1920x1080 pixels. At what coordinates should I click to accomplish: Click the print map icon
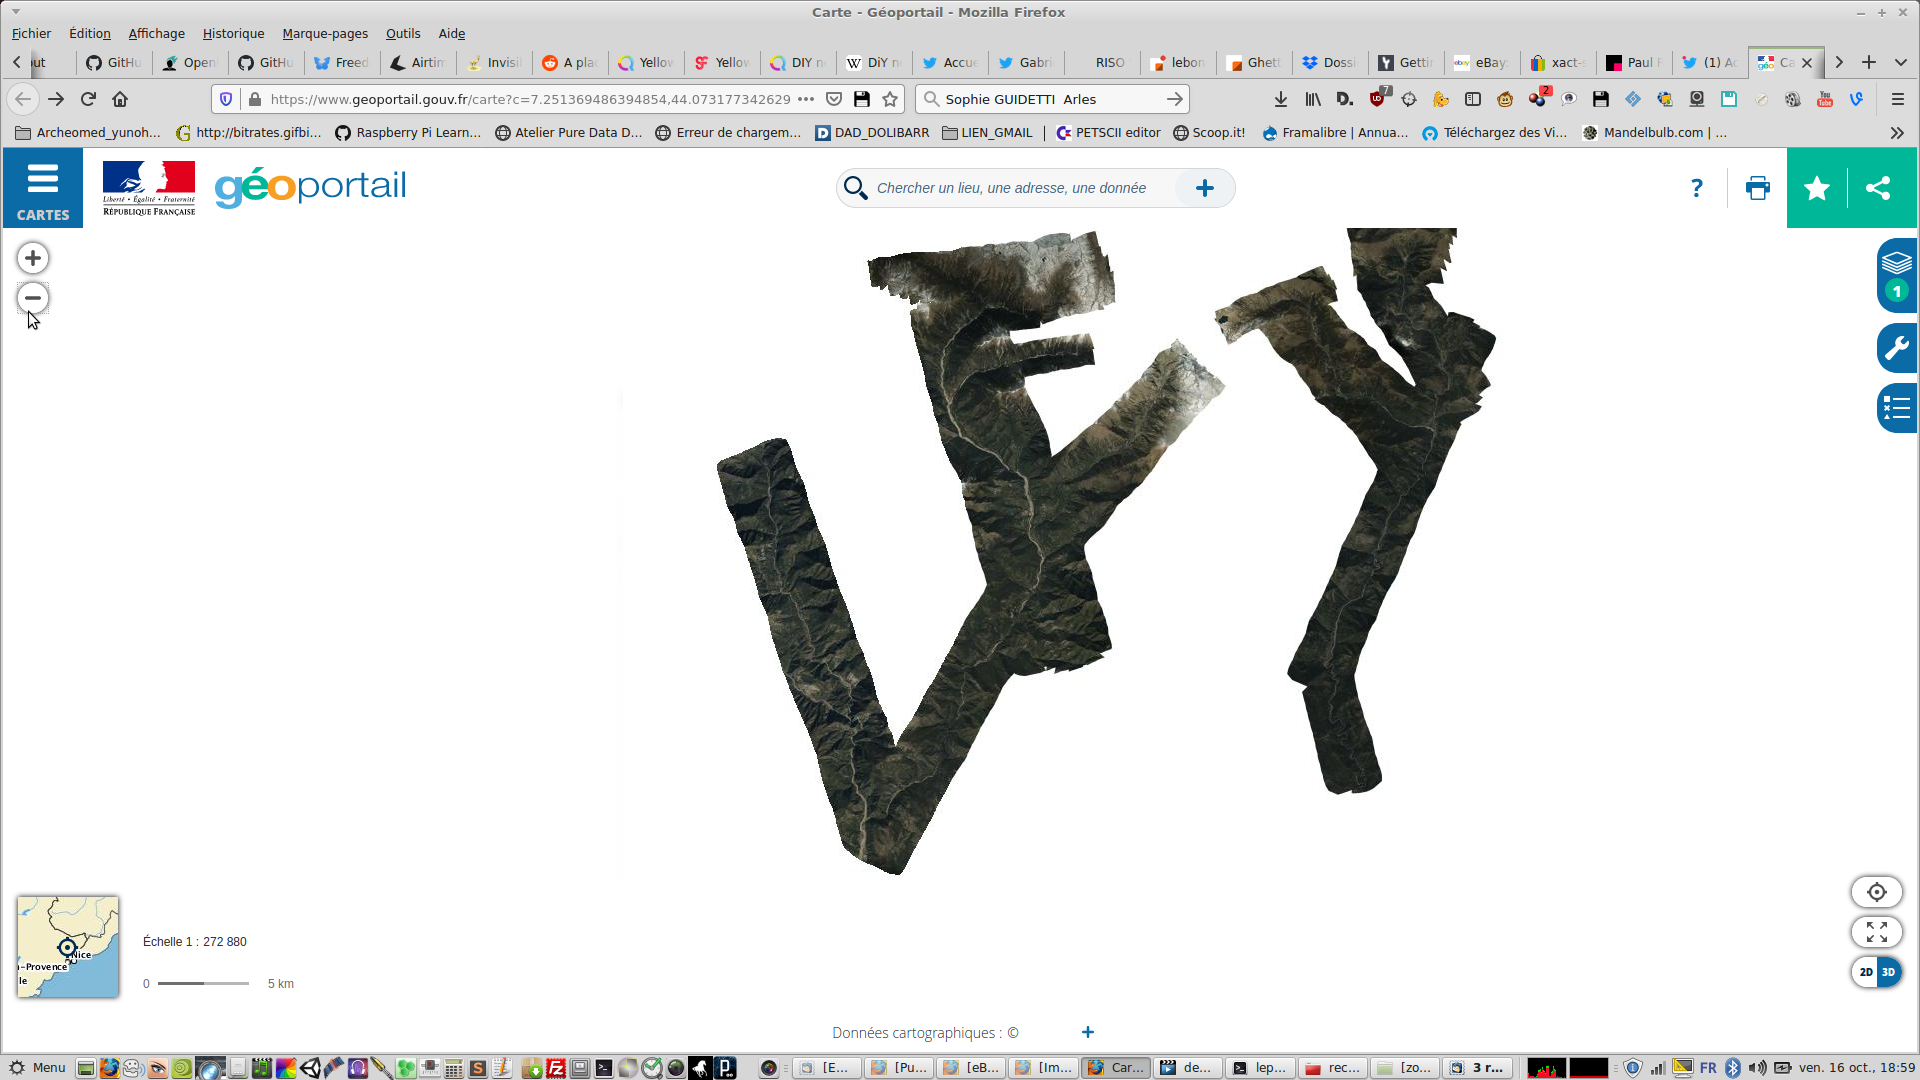[1757, 188]
